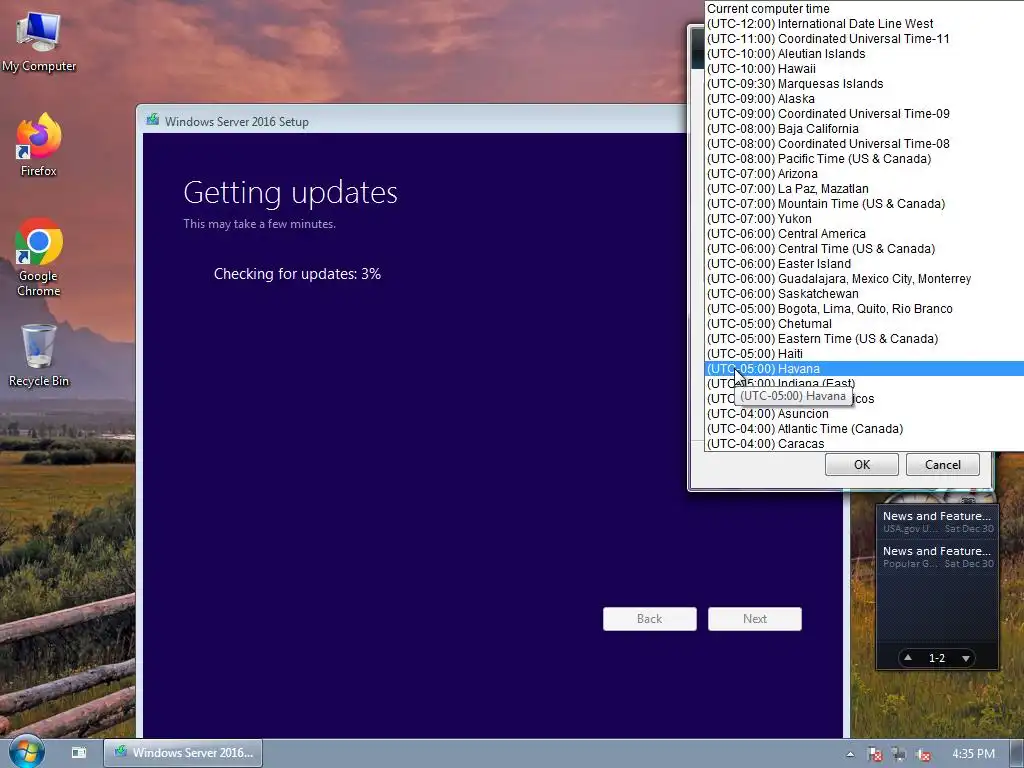Click the 4:35 PM taskbar clock
The width and height of the screenshot is (1024, 768).
pos(972,754)
